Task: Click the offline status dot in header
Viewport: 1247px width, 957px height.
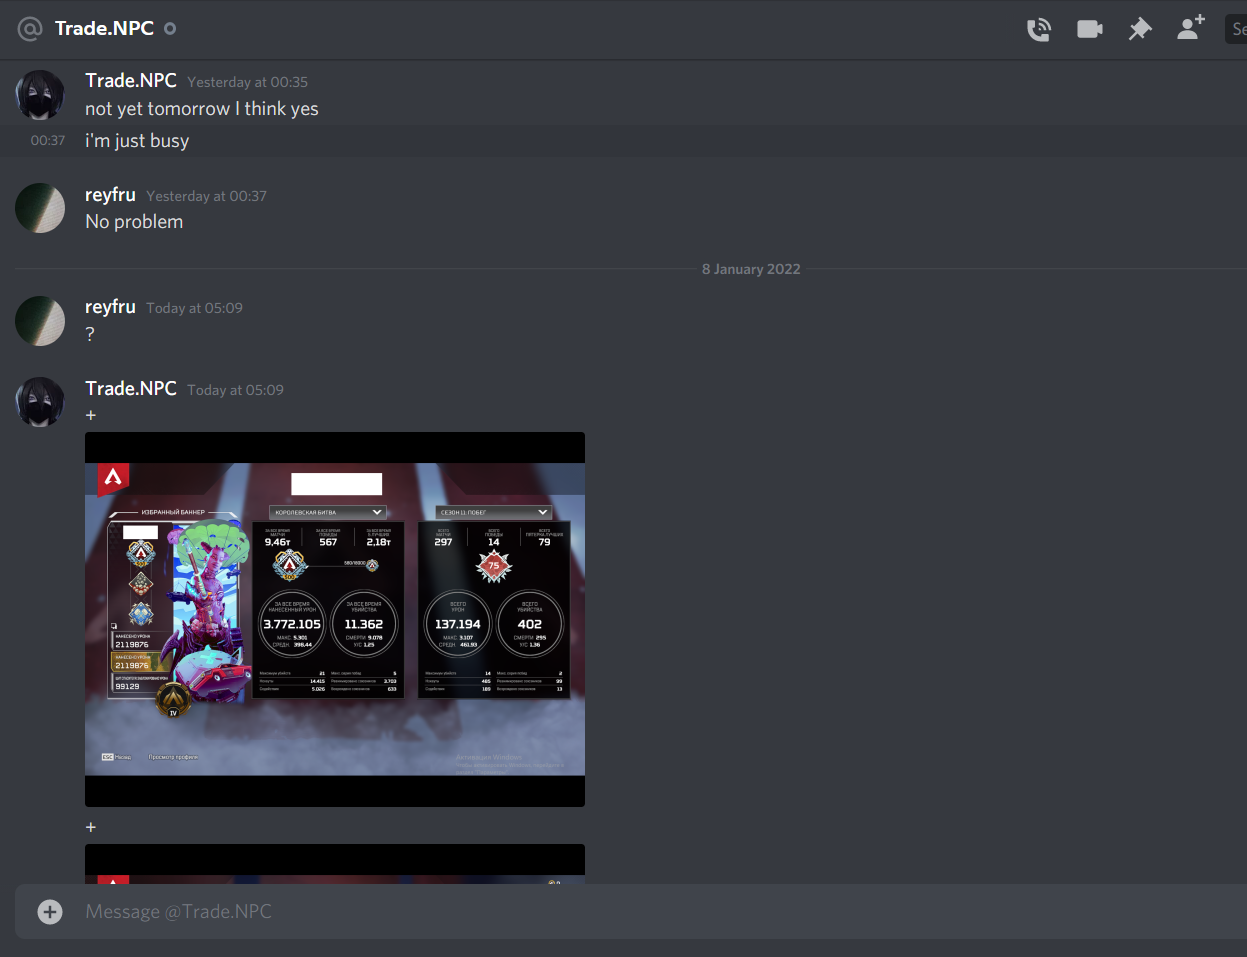Action: (x=170, y=28)
